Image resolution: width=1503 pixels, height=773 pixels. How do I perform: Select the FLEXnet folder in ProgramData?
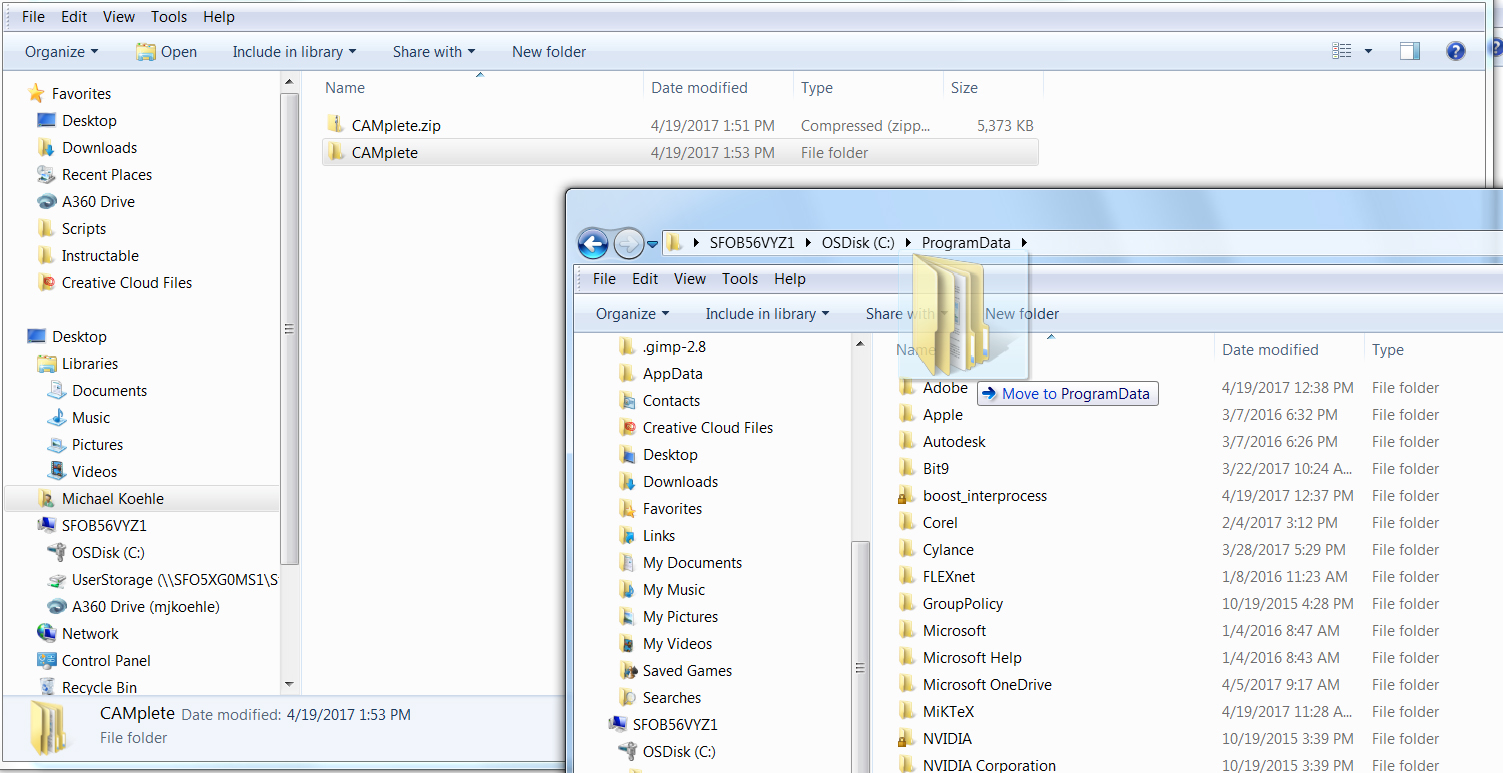(x=949, y=576)
